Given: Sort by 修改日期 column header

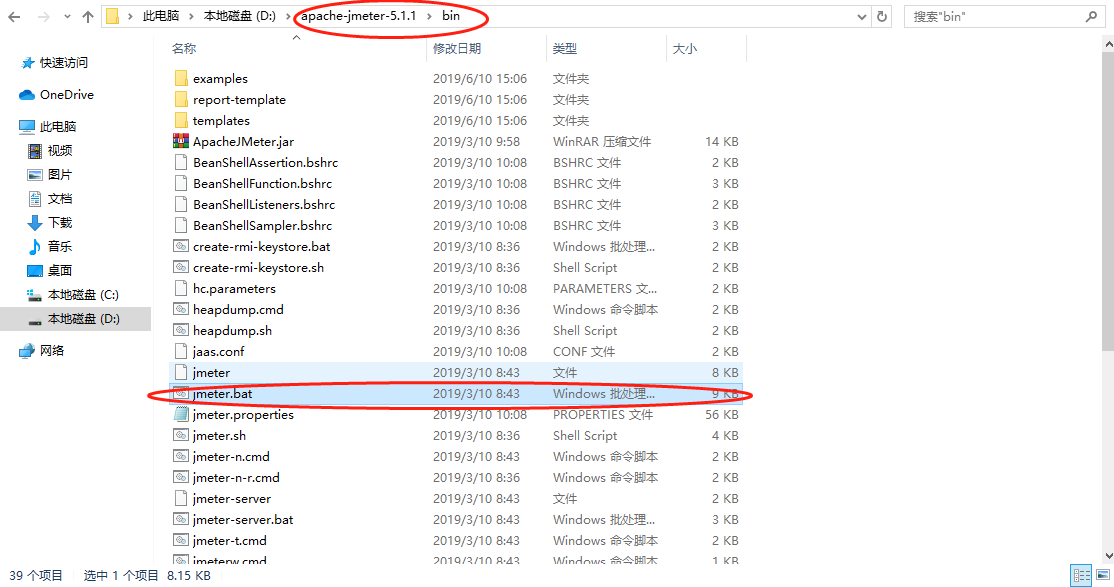Looking at the screenshot, I should point(457,48).
